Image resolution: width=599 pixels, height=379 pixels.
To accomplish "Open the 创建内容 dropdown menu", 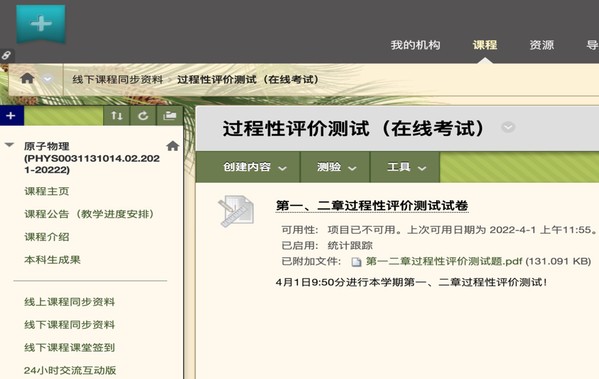I will [x=254, y=167].
